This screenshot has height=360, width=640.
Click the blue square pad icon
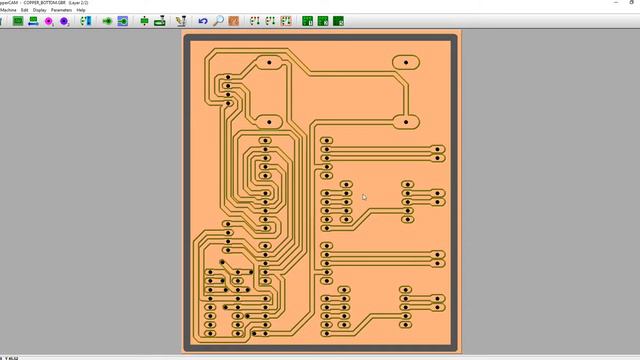(122, 21)
